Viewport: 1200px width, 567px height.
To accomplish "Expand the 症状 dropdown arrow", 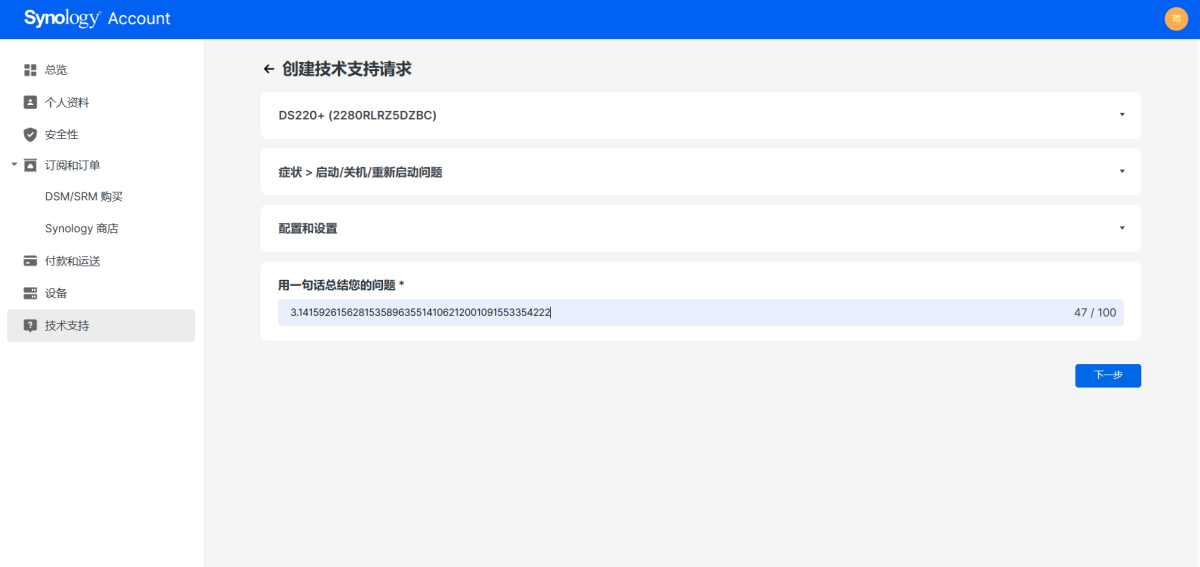I will (1122, 171).
